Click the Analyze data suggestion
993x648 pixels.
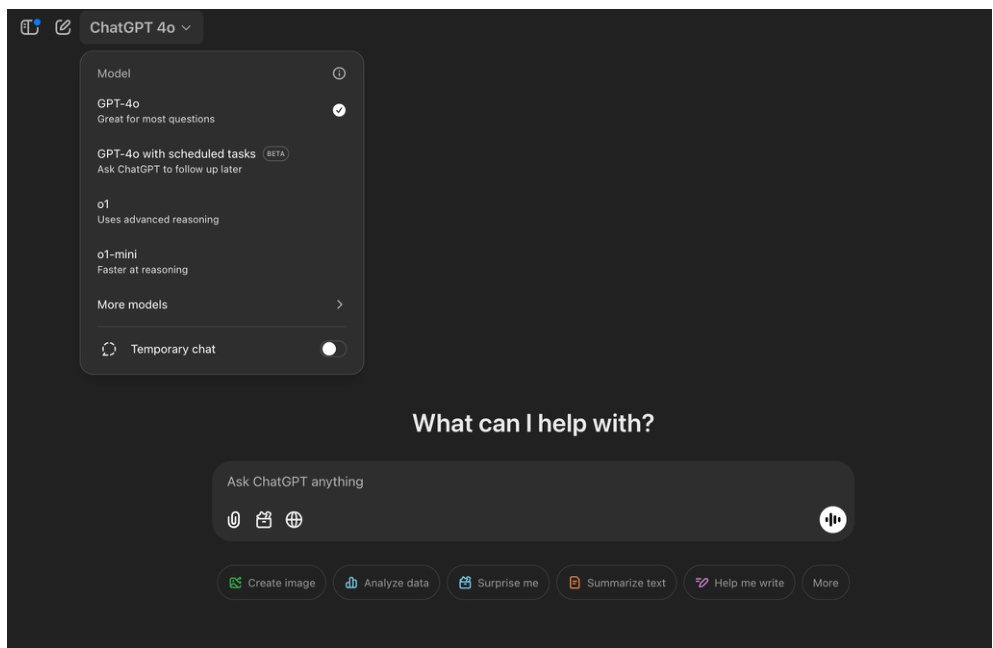point(386,583)
